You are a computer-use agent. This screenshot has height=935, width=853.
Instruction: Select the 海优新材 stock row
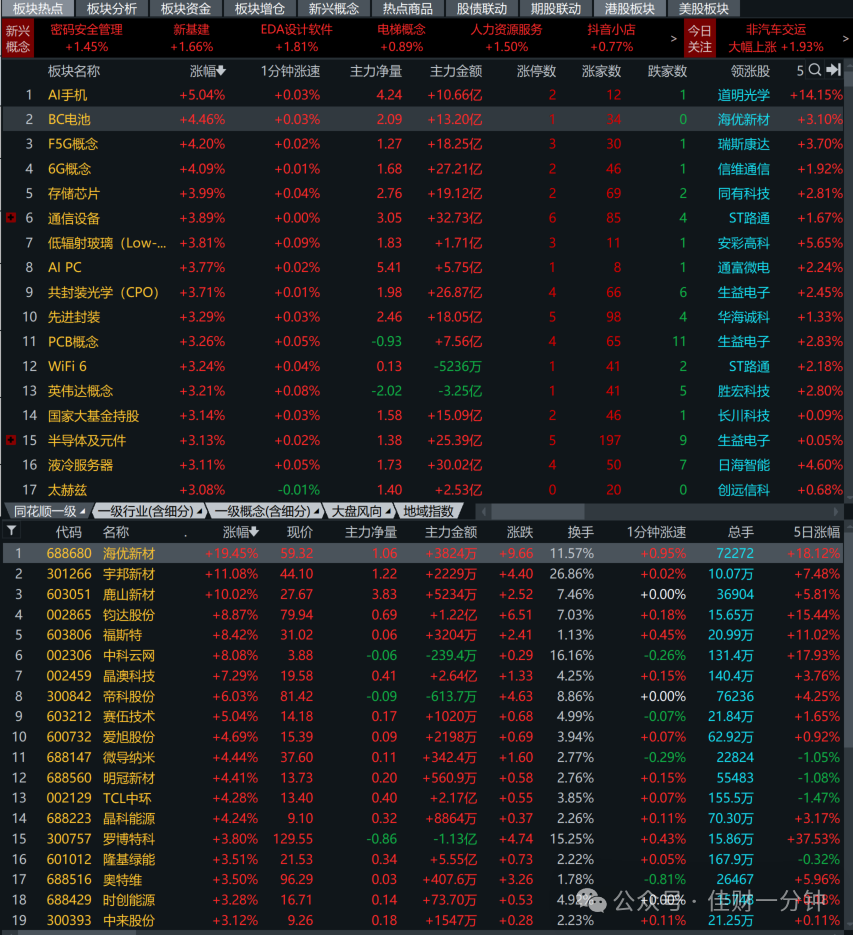point(423,553)
